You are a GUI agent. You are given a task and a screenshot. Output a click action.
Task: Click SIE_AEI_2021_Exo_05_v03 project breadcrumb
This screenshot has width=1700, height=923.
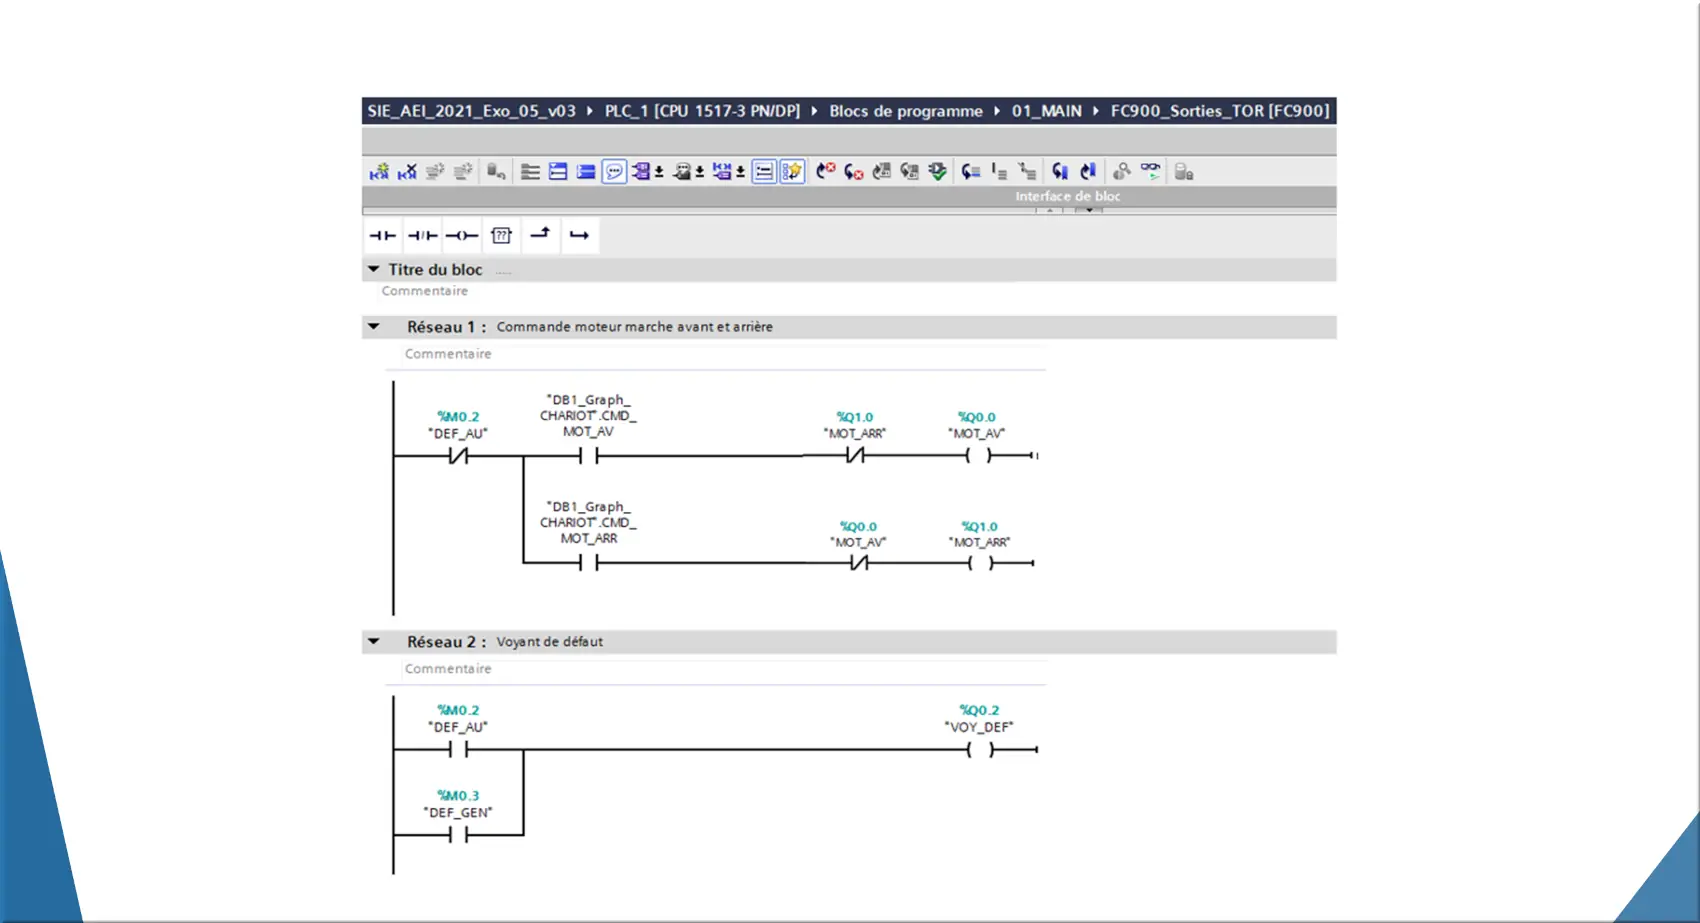471,111
